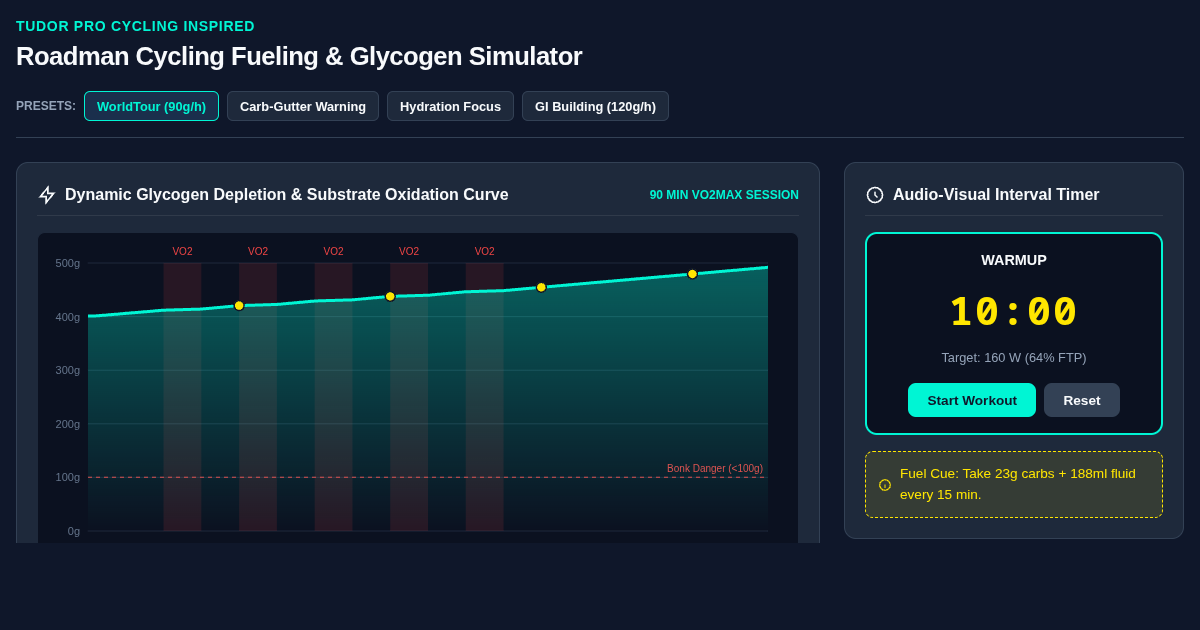
Task: Click the clock icon next to Audio-Visual Interval Timer
Action: click(x=875, y=195)
